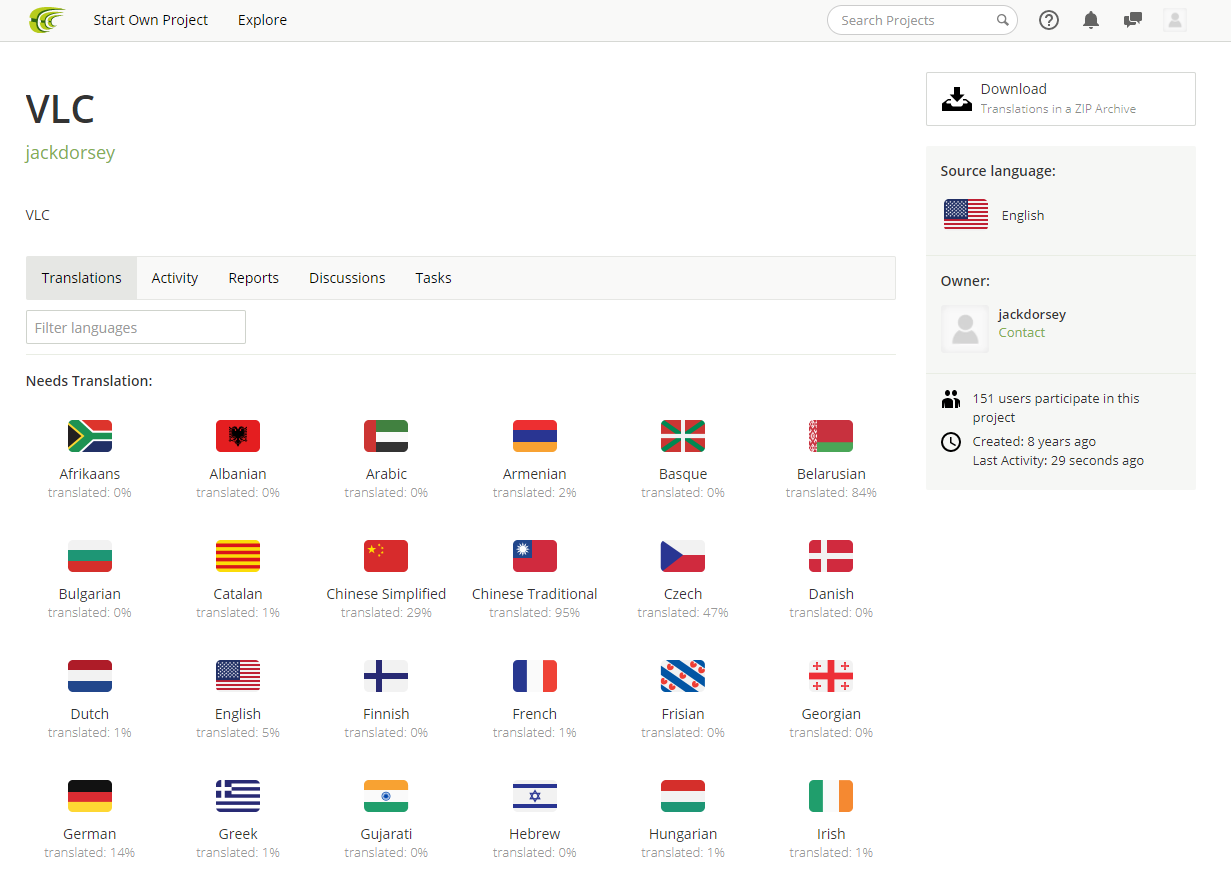Select the Albanian flag icon
Viewport: 1231px width, 871px height.
click(238, 436)
